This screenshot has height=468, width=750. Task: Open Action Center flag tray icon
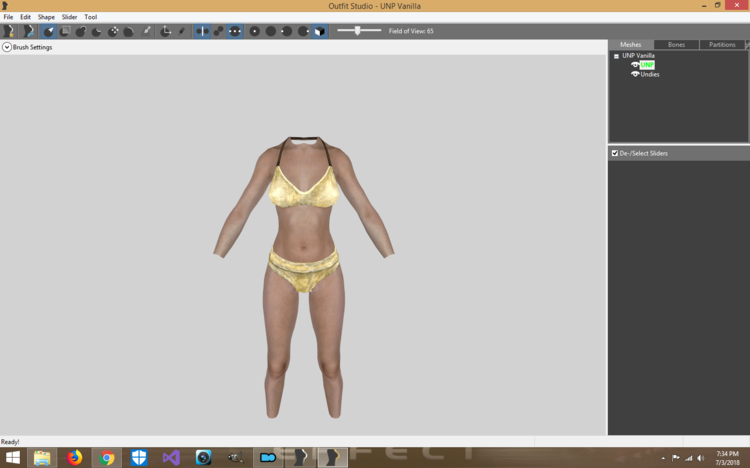pyautogui.click(x=675, y=458)
